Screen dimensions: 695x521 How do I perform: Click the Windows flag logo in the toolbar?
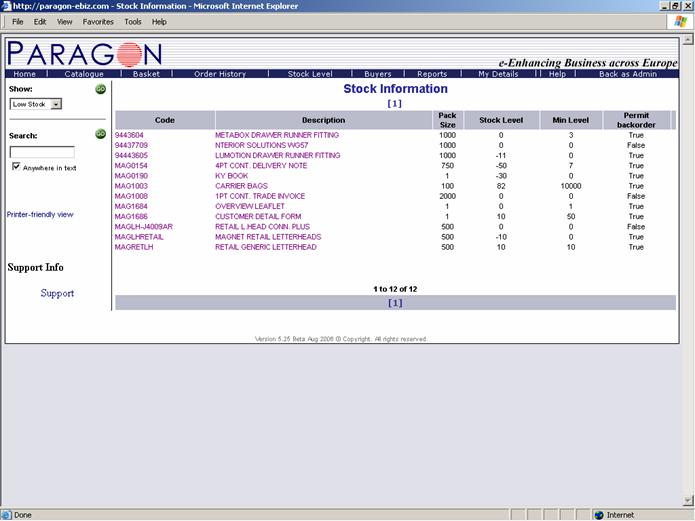click(x=680, y=21)
